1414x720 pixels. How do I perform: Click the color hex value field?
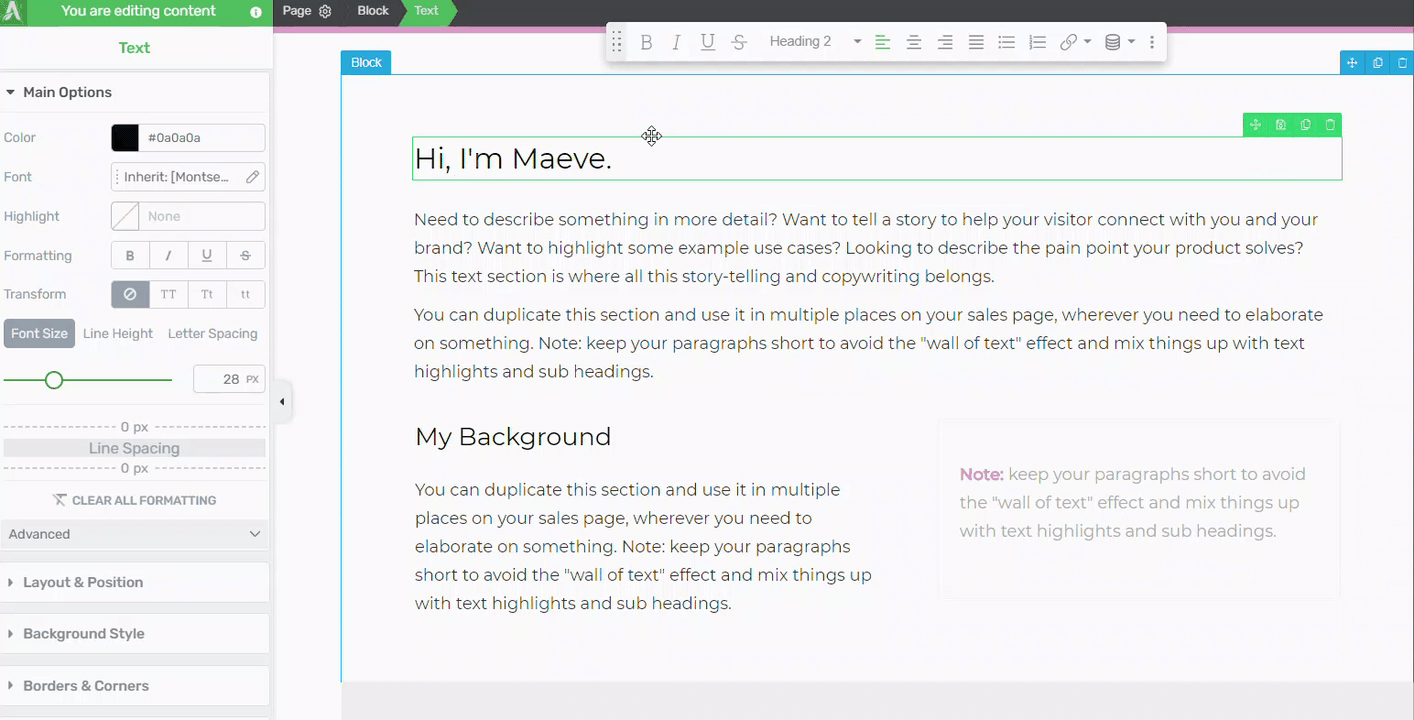pyautogui.click(x=202, y=138)
